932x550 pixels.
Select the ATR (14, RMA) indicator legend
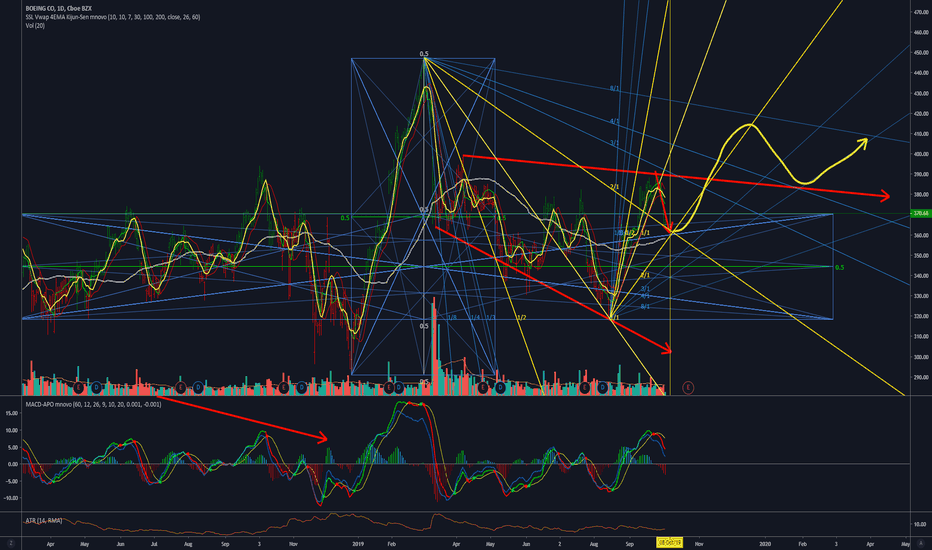tap(43, 521)
